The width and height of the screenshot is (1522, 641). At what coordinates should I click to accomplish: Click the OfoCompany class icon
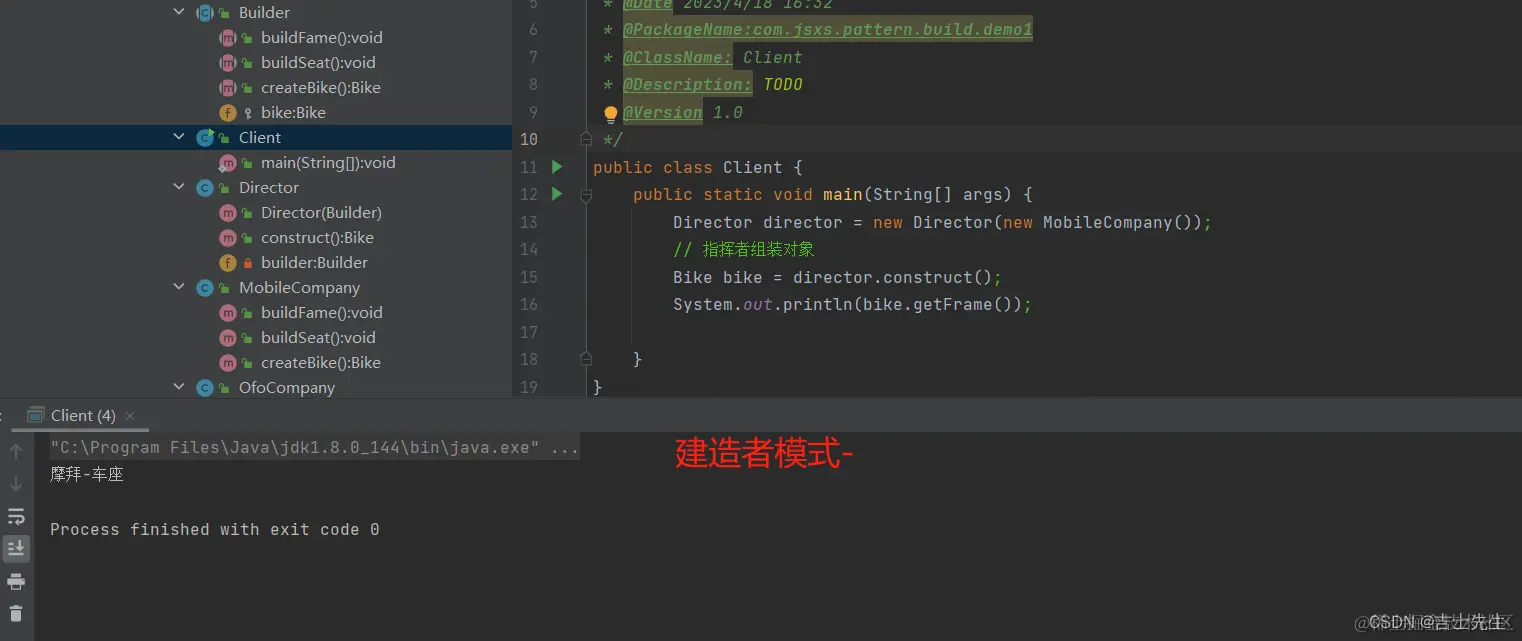click(205, 387)
